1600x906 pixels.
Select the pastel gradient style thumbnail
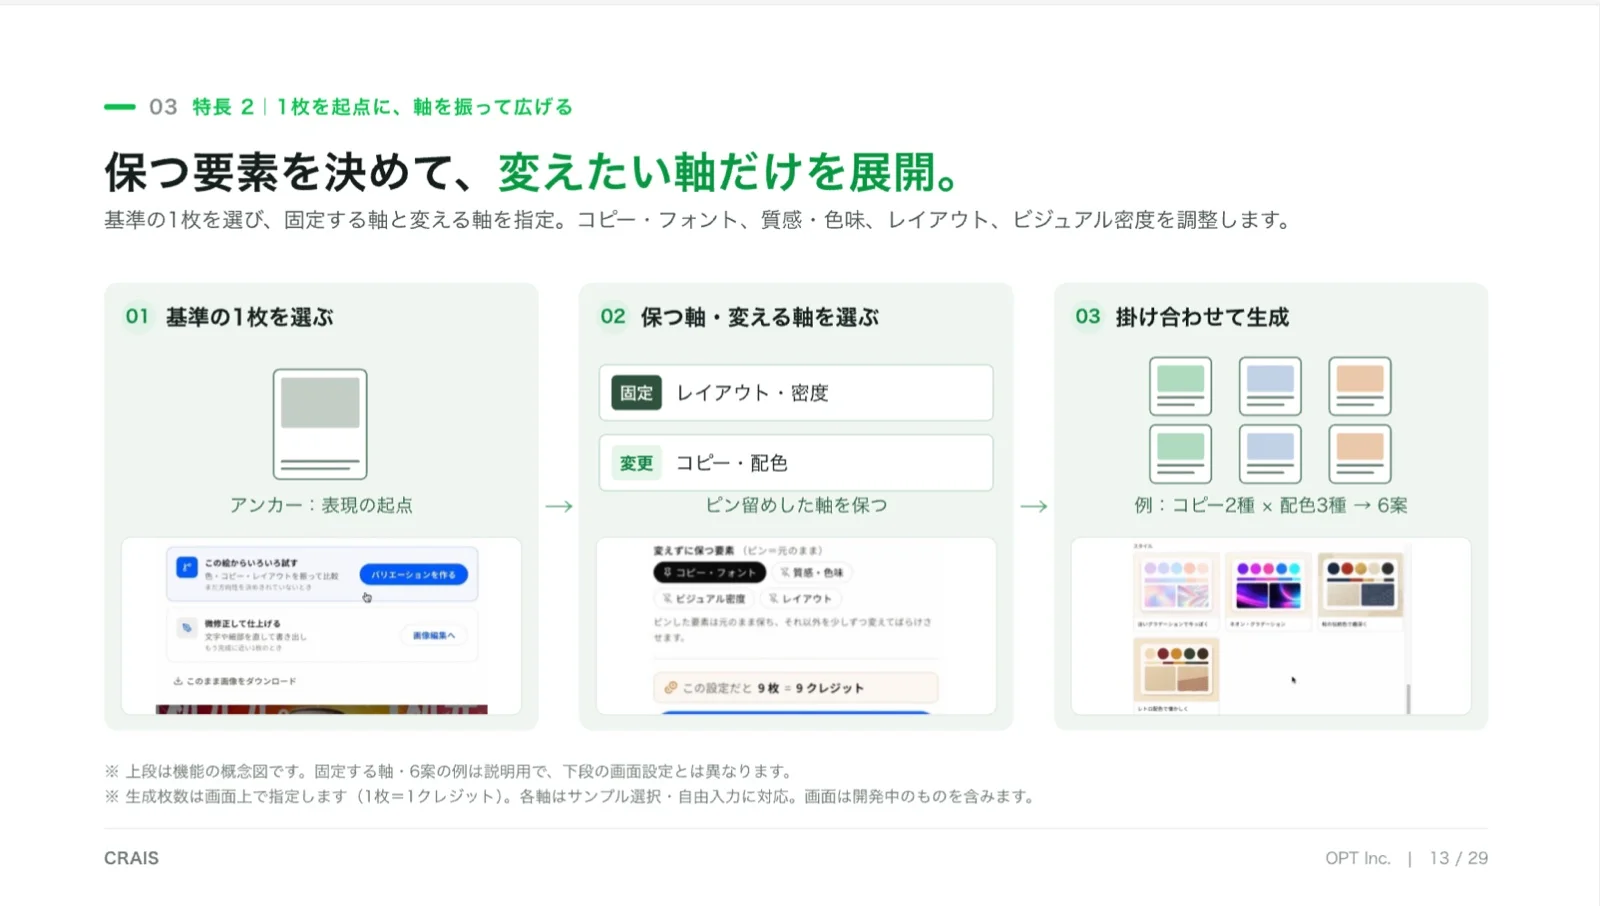(1177, 586)
